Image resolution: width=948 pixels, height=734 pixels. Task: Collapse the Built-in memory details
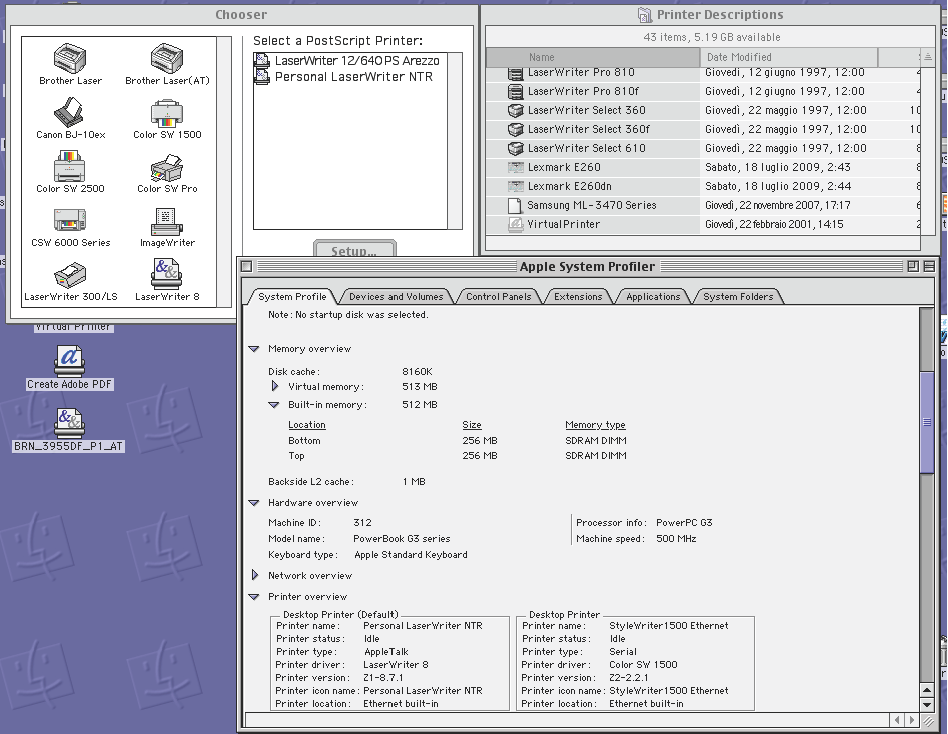pyautogui.click(x=274, y=405)
